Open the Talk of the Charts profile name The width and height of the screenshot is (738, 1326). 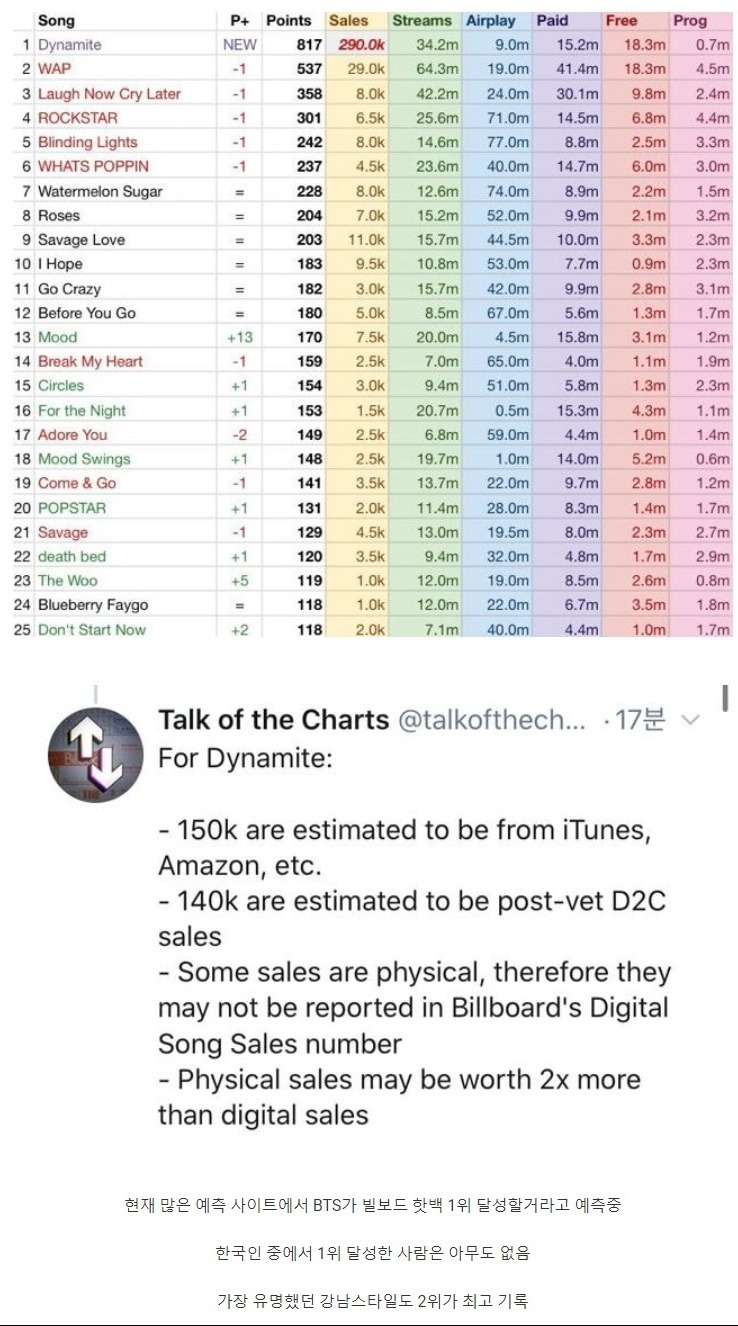(273, 720)
